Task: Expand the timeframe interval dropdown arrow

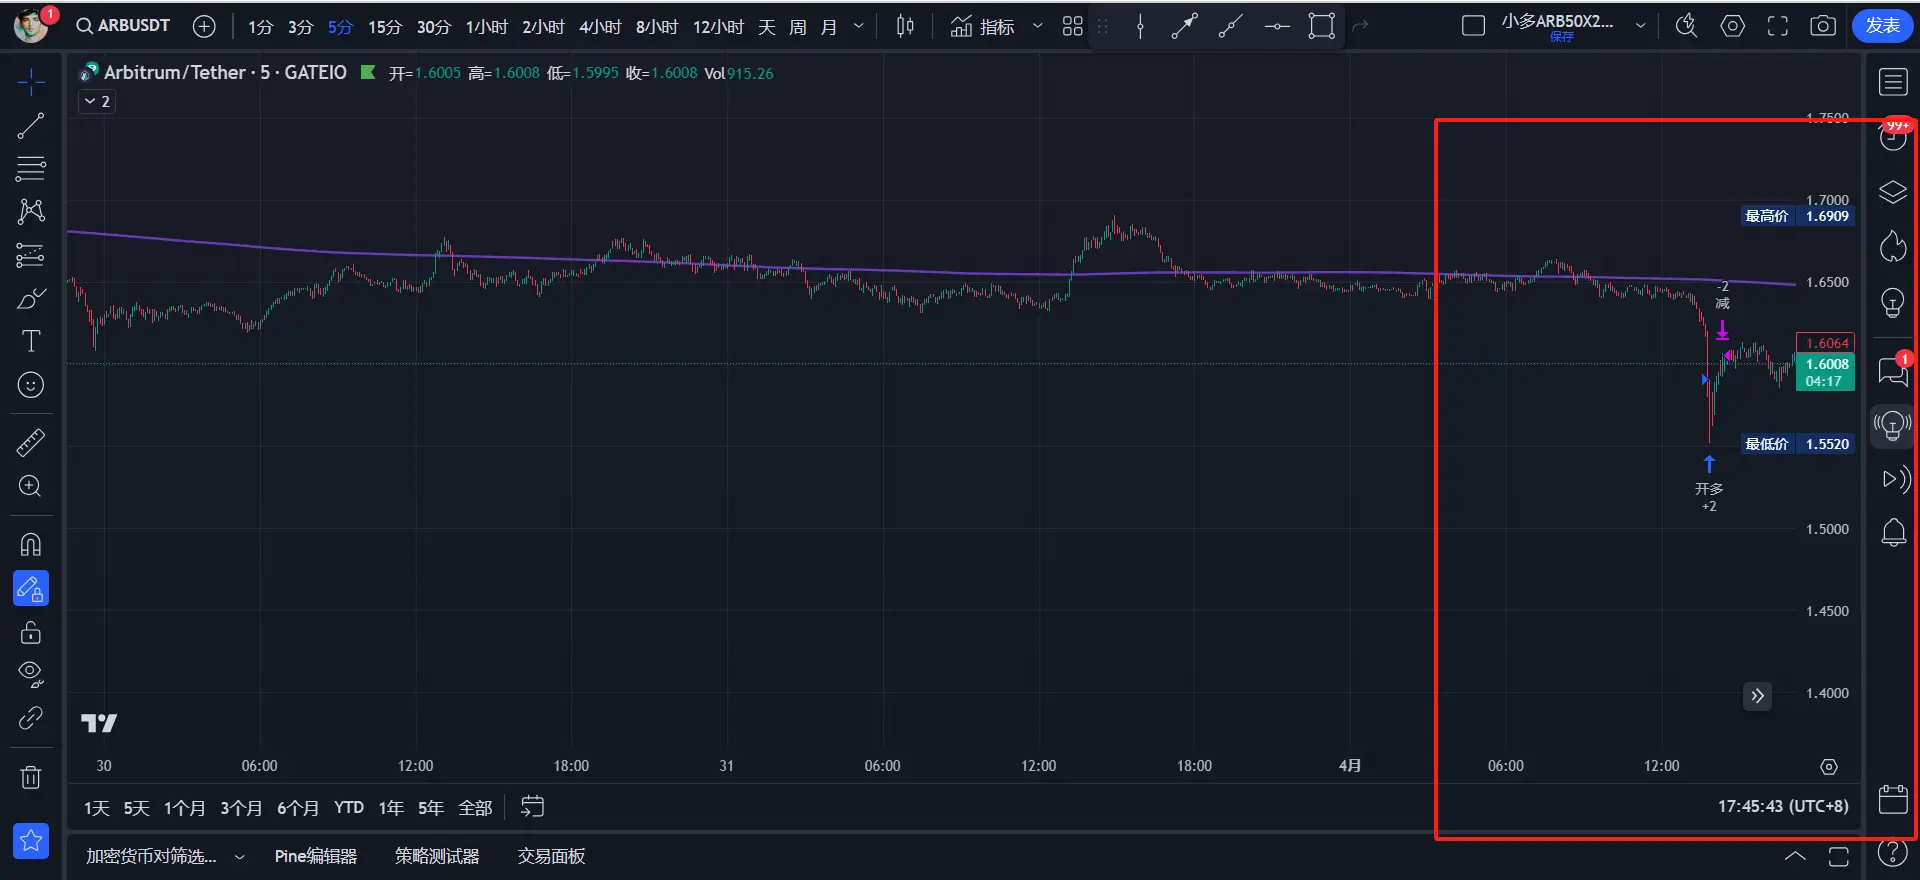Action: [858, 26]
